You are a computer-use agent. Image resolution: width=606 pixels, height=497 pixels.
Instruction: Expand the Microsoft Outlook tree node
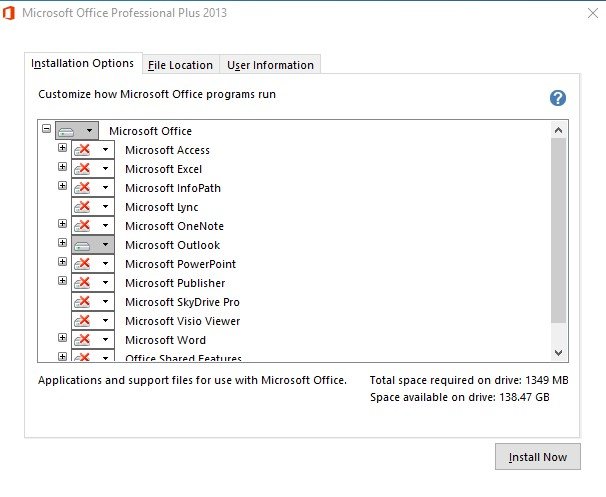pos(62,242)
